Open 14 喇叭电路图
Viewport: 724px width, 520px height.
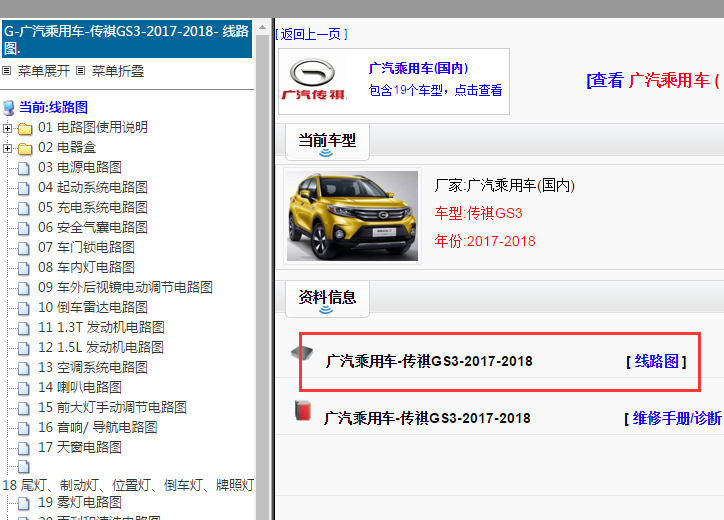click(79, 387)
